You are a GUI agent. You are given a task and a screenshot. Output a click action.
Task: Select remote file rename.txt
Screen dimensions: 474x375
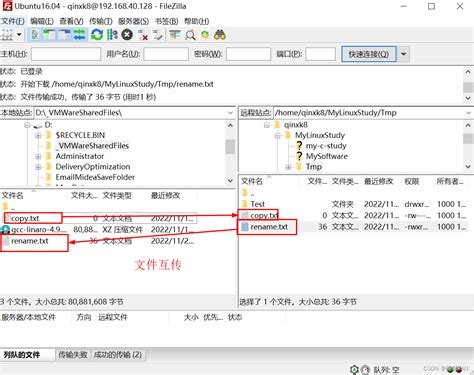269,227
